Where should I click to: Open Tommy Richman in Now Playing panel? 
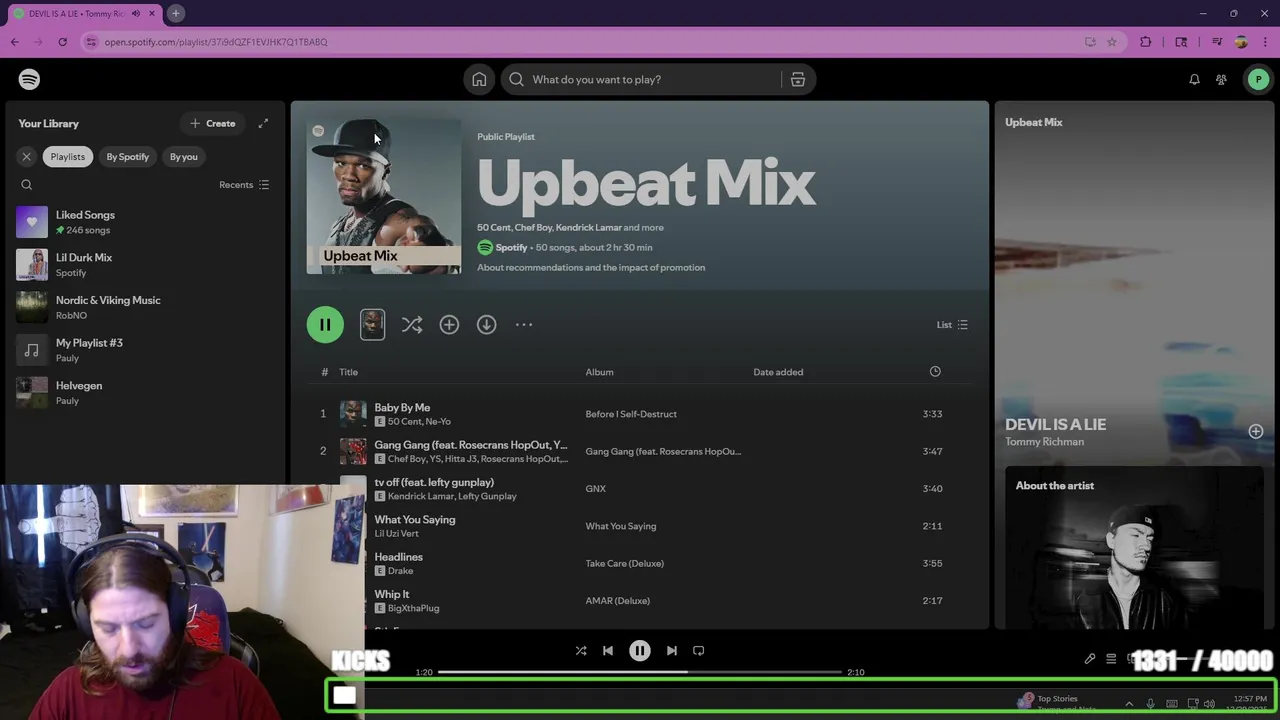(x=1044, y=442)
